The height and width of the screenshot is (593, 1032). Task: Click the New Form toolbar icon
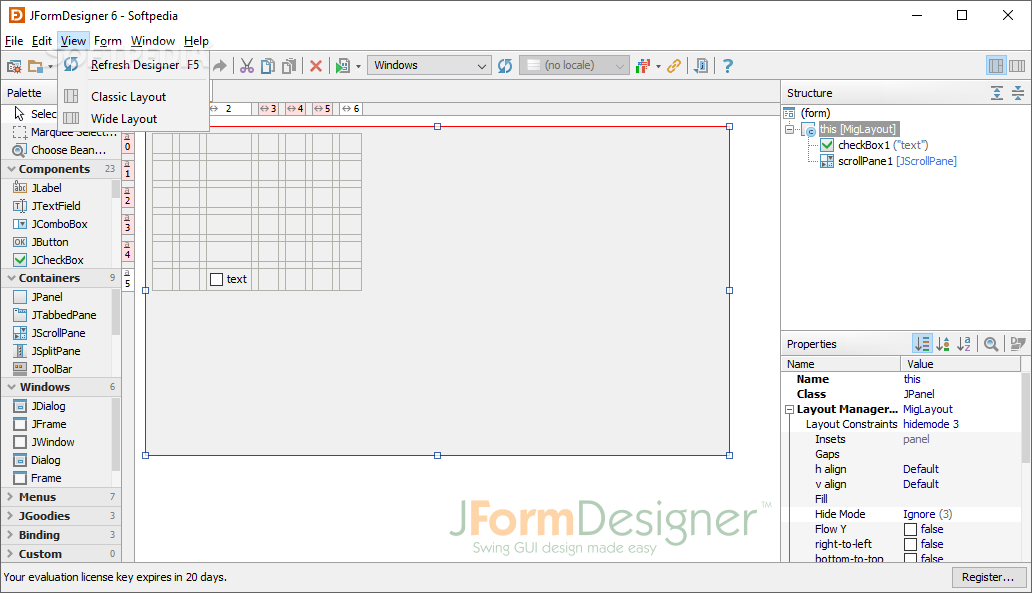(x=14, y=66)
